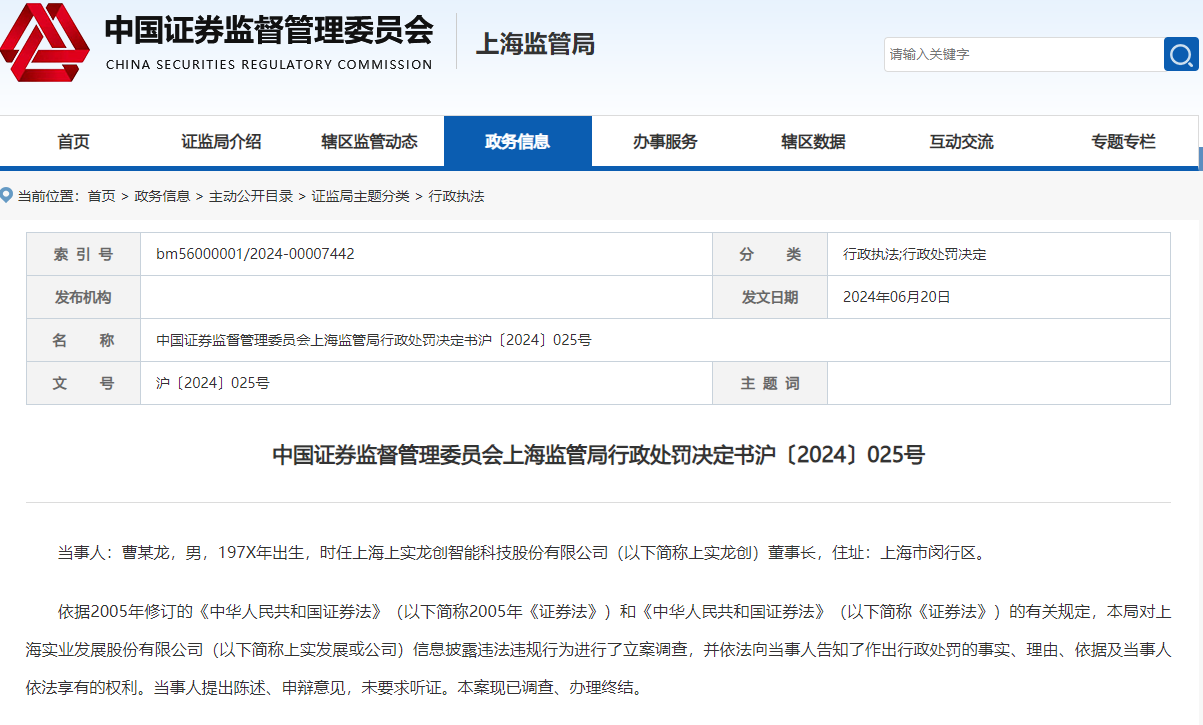Open the 证监局介绍 menu item
The width and height of the screenshot is (1203, 725).
coord(221,142)
